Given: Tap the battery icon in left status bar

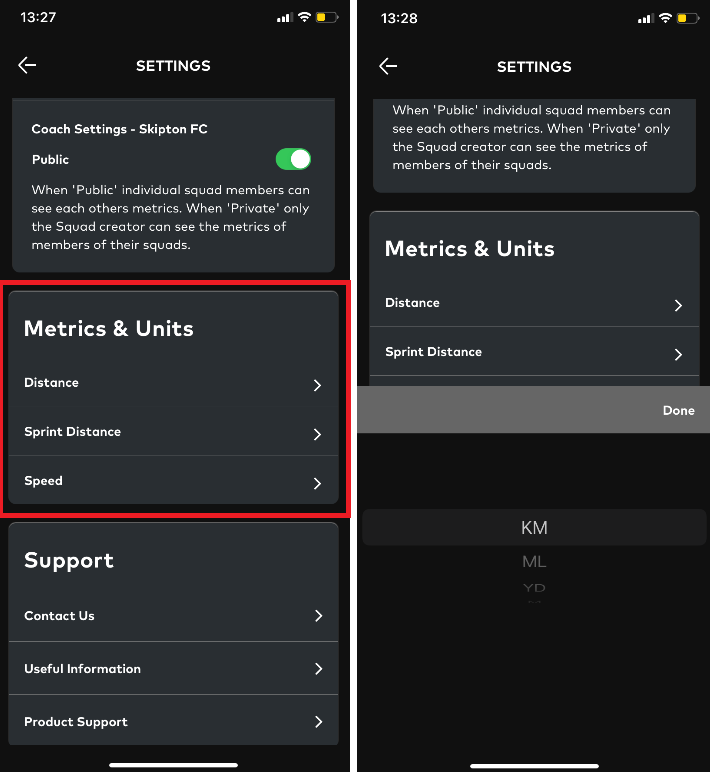Looking at the screenshot, I should click(326, 18).
